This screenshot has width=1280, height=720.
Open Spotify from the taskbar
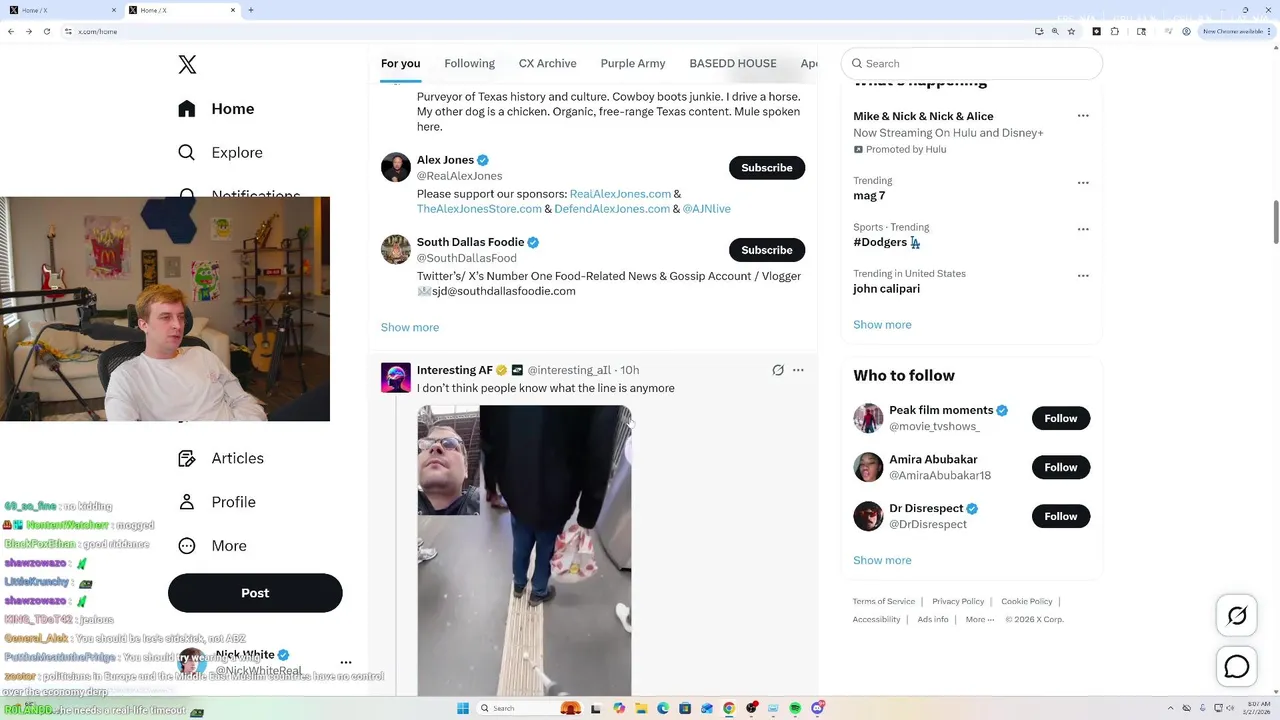click(795, 708)
